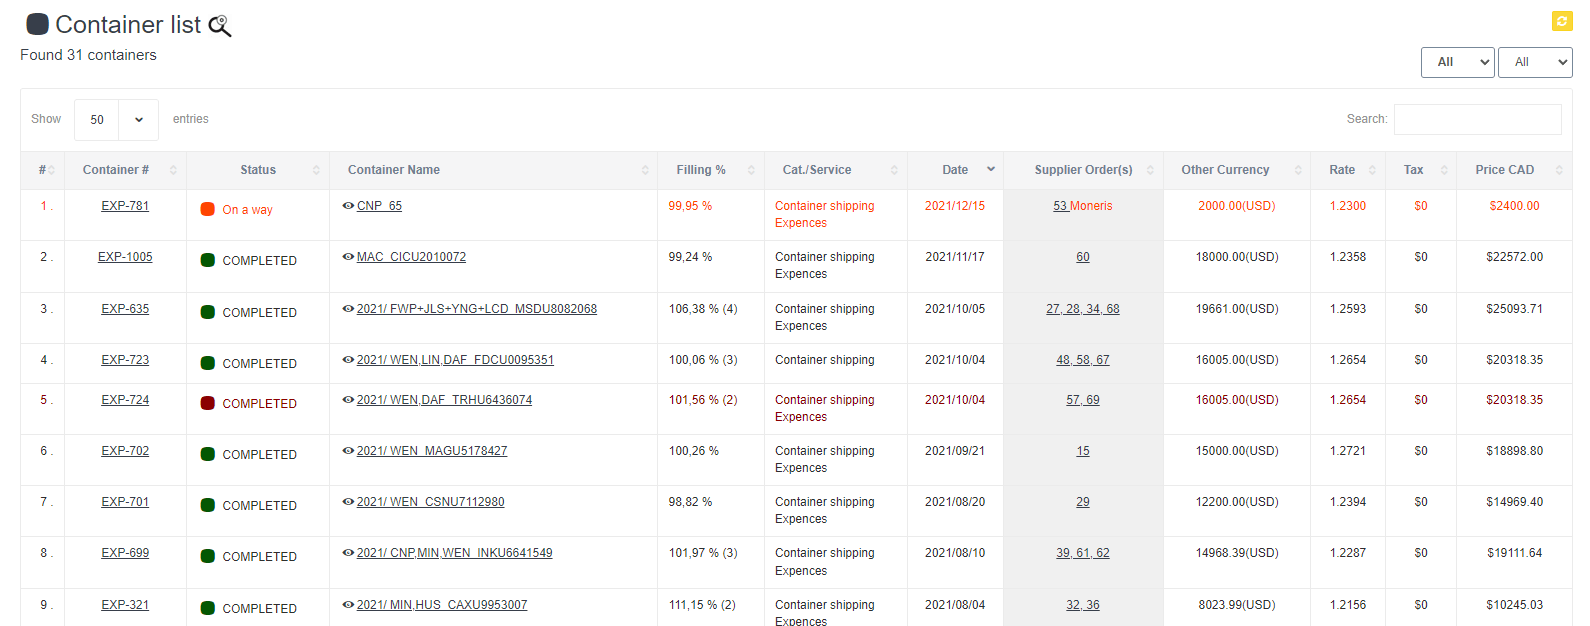Open the CNP_65 container name link
Screen dimensions: 1590x626
click(379, 206)
